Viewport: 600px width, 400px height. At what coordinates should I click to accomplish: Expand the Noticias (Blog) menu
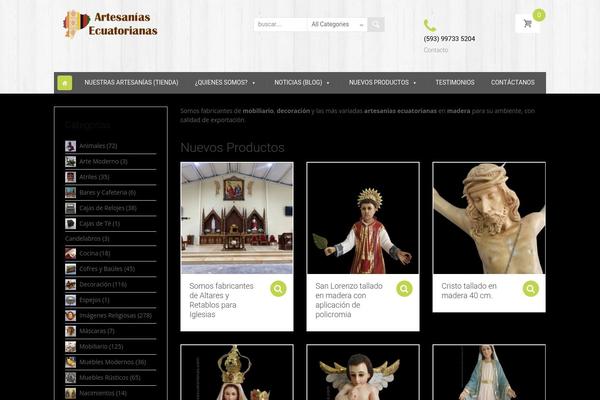tap(302, 83)
